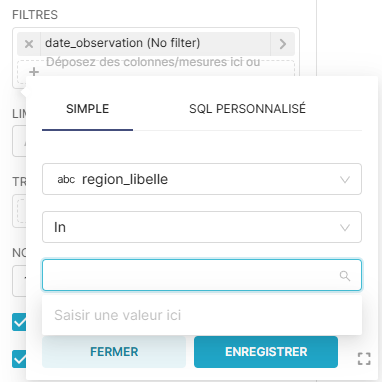Remove the date_observation filter with the X icon
Image resolution: width=382 pixels, height=382 pixels.
point(29,44)
